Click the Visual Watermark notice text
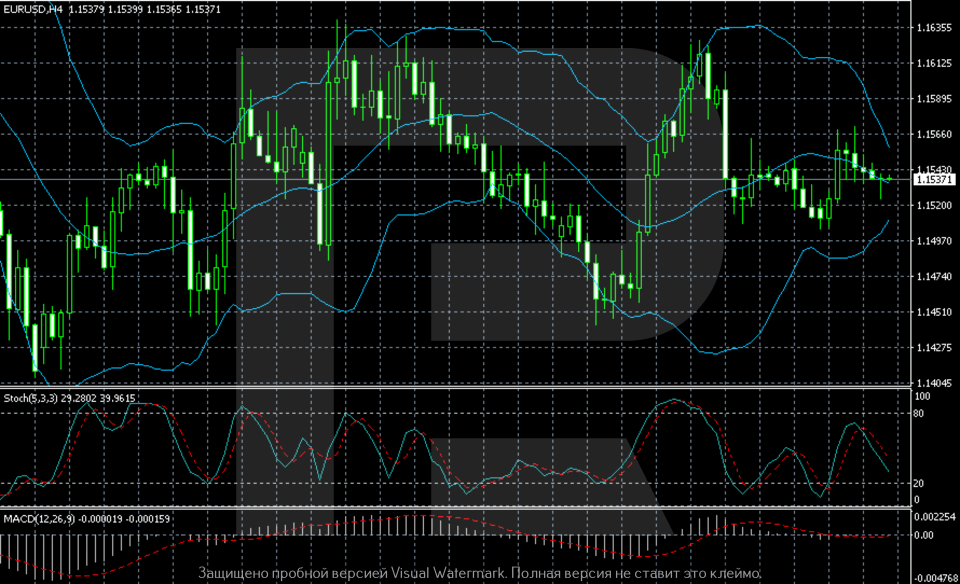This screenshot has height=584, width=960. 480,574
